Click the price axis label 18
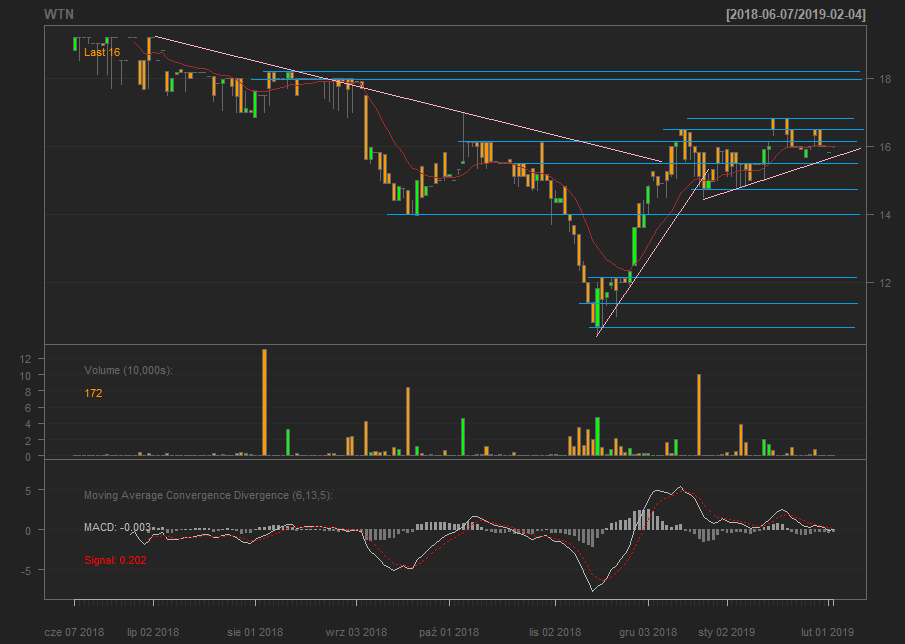This screenshot has width=905, height=644. pos(885,79)
